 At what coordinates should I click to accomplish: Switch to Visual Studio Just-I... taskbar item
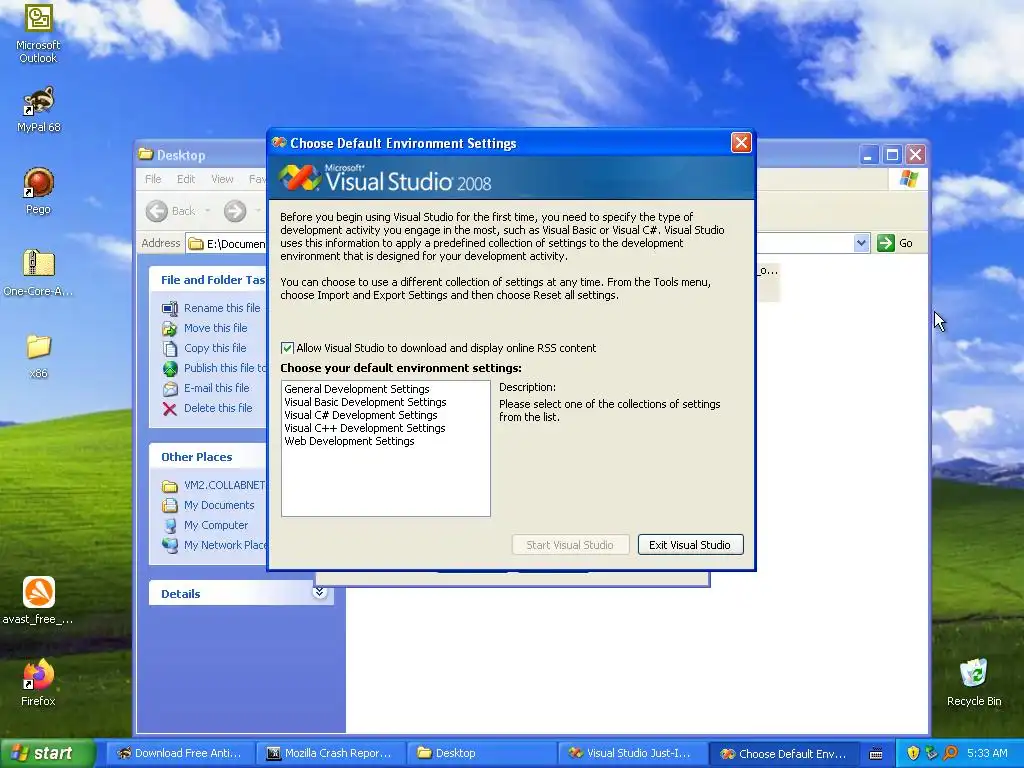coord(633,754)
